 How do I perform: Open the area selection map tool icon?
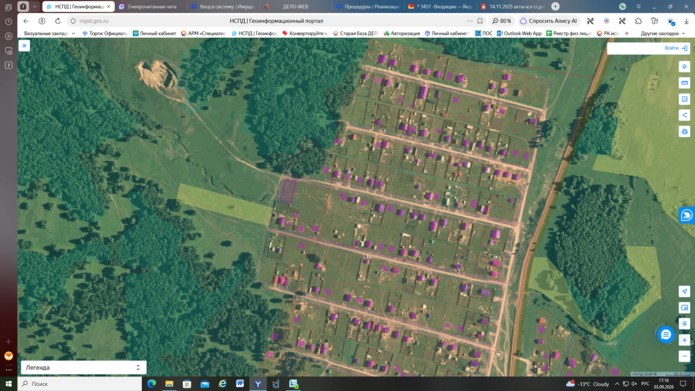click(x=684, y=99)
